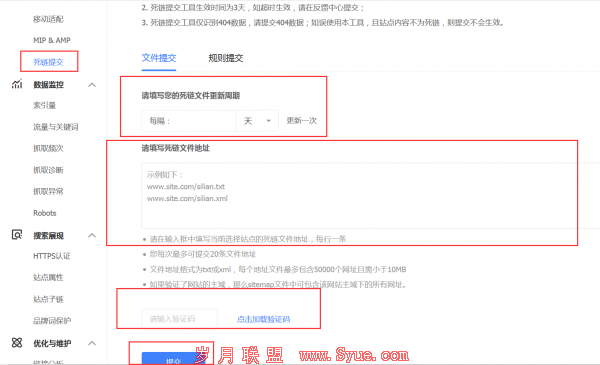
Task: Click the 更新一次 text
Action: (302, 121)
